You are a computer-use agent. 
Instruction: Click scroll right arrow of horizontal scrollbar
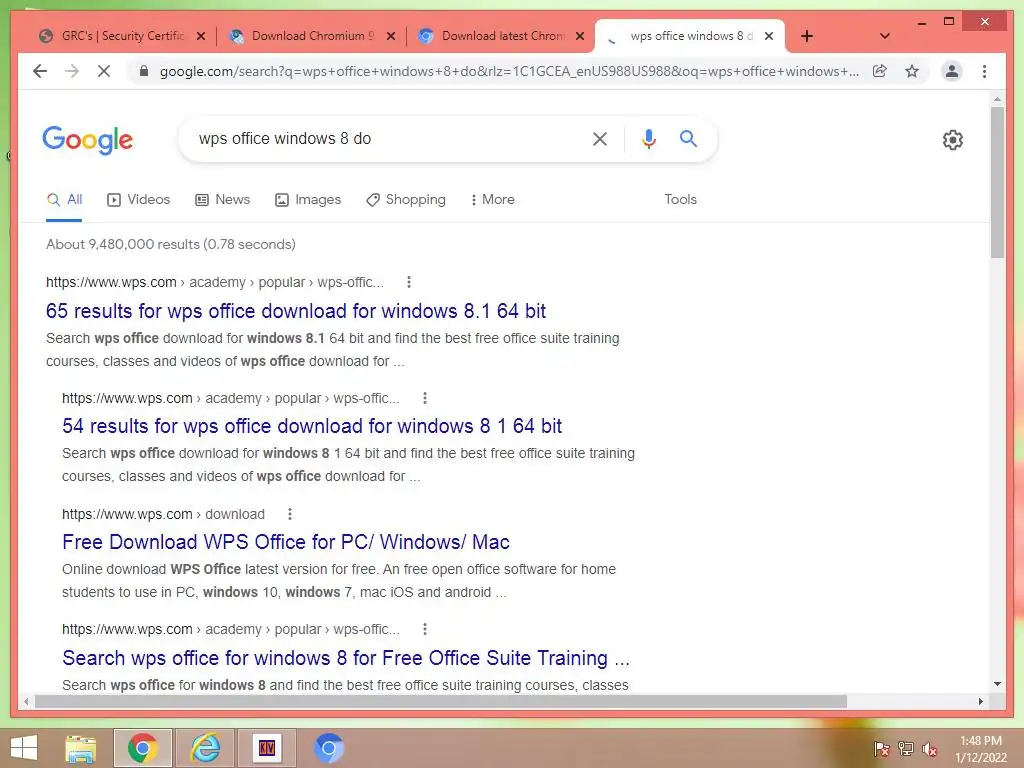pyautogui.click(x=981, y=701)
